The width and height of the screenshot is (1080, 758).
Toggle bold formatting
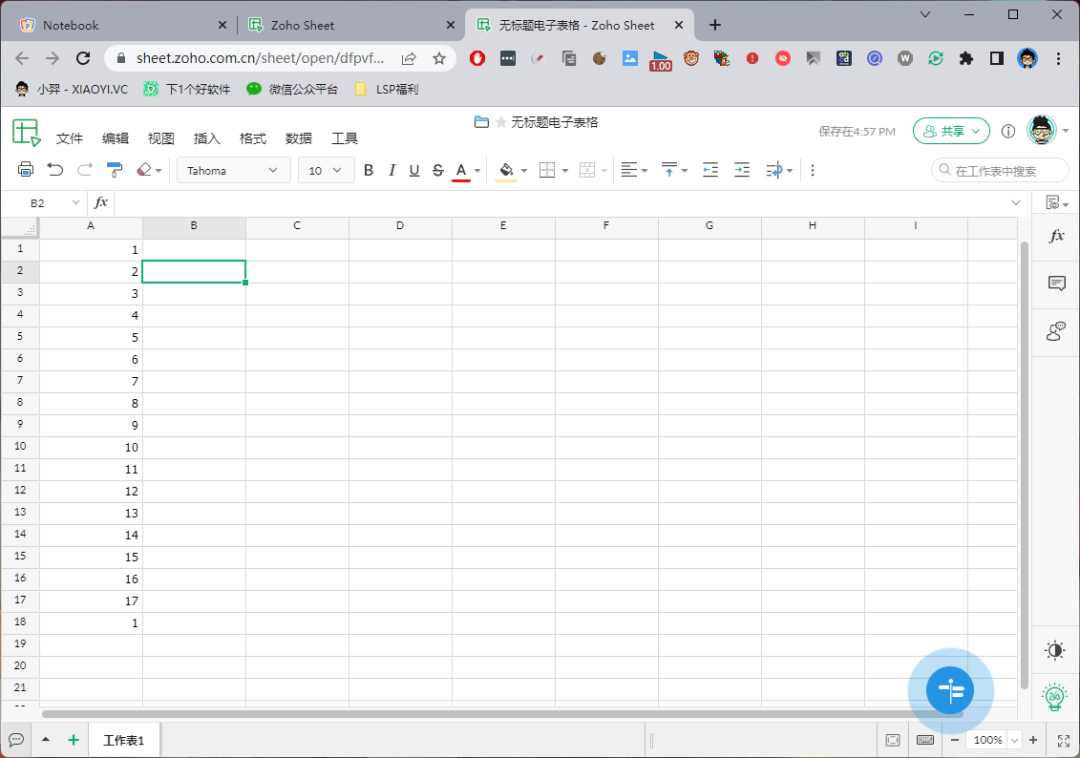coord(368,170)
